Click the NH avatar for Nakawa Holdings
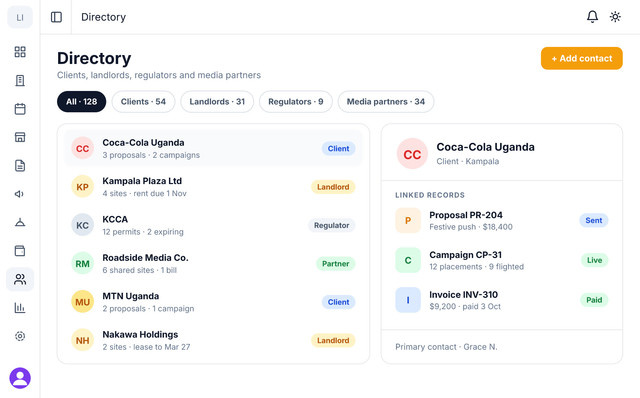 click(82, 340)
